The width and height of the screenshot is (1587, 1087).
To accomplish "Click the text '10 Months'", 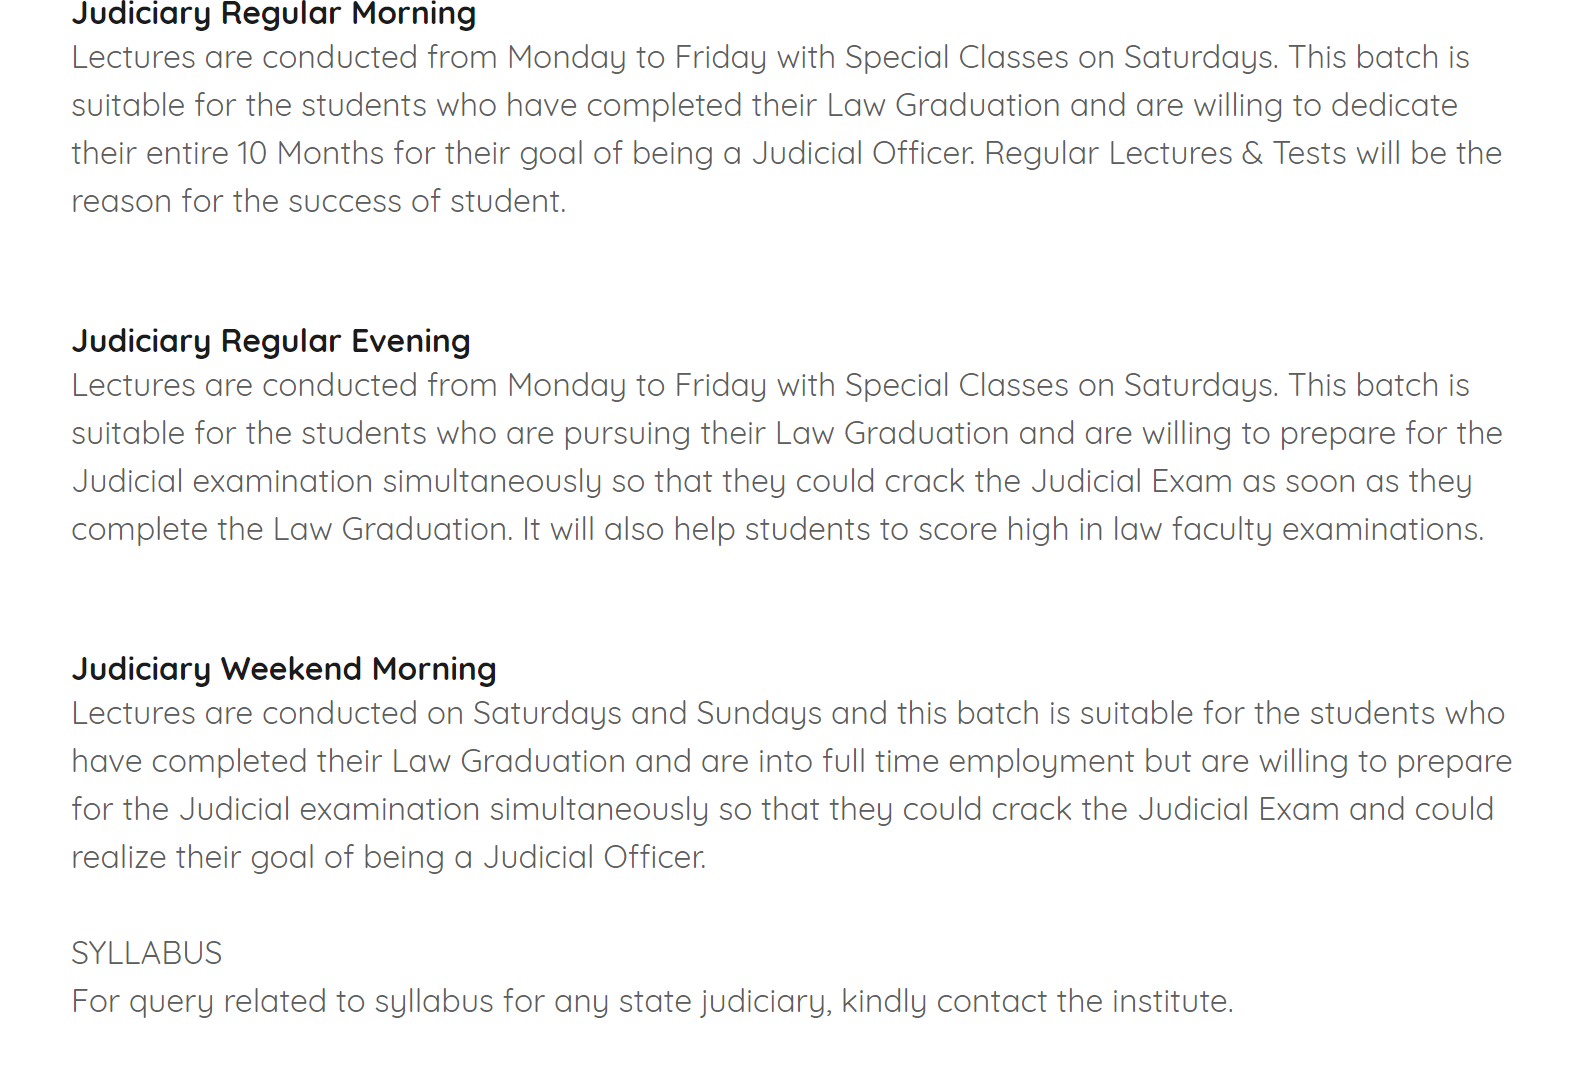I will pyautogui.click(x=310, y=153).
